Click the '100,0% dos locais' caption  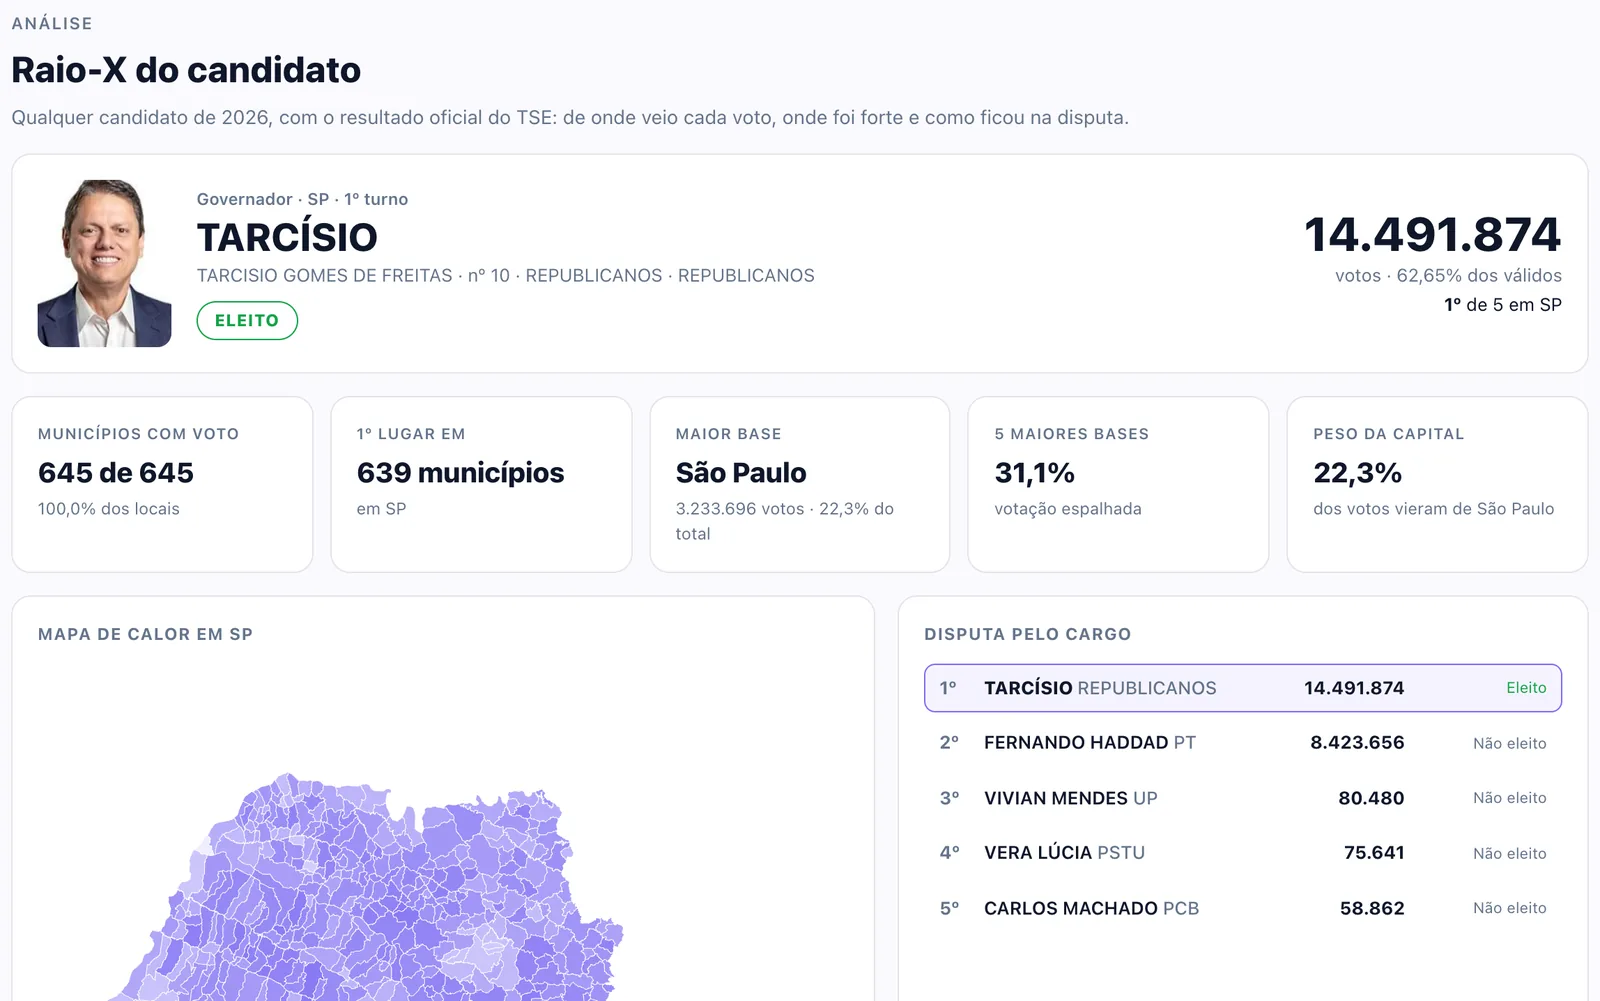(109, 509)
